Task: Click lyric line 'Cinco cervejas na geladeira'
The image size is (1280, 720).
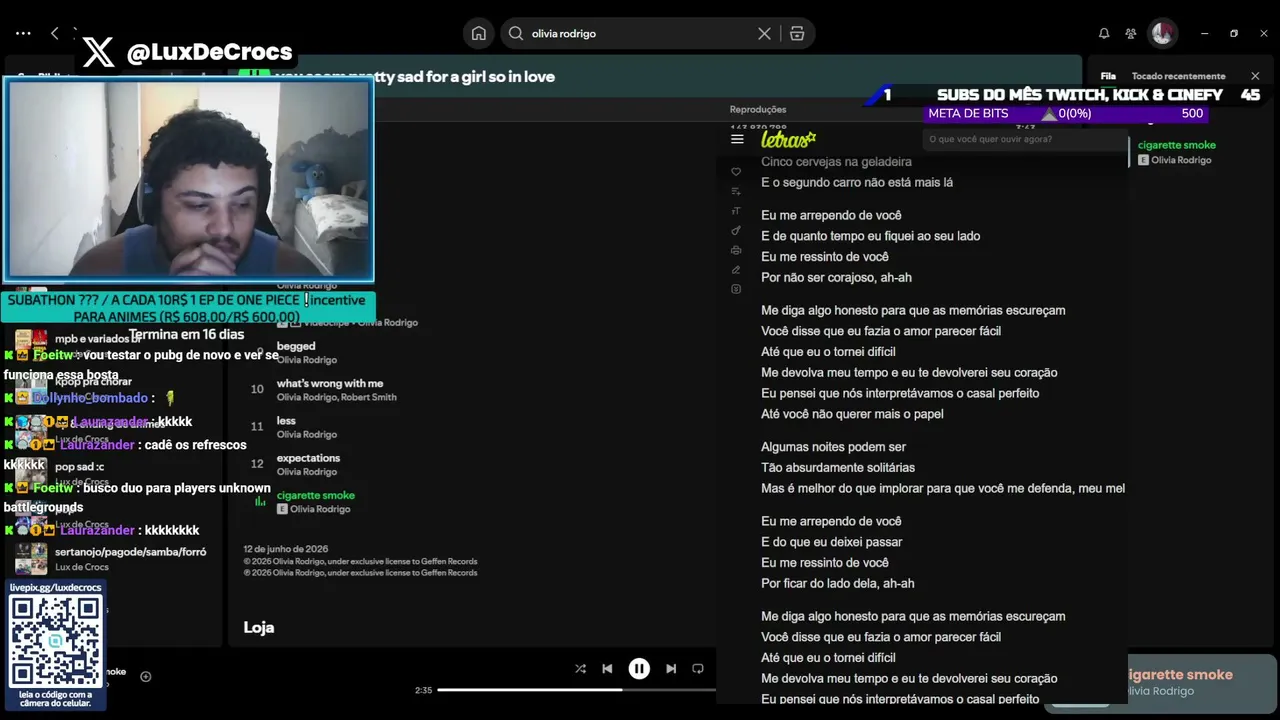Action: [x=836, y=162]
